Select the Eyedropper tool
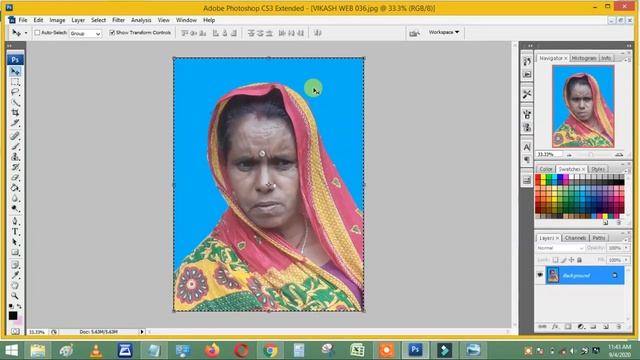 tap(15, 275)
